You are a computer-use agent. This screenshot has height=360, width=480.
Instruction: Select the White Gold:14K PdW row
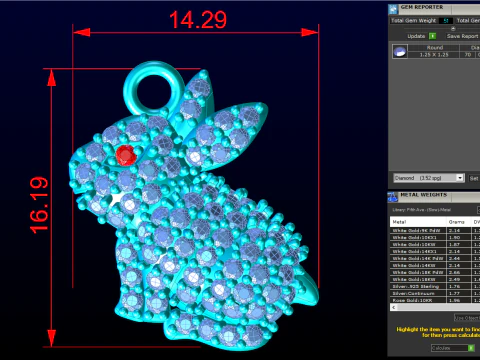pyautogui.click(x=435, y=258)
